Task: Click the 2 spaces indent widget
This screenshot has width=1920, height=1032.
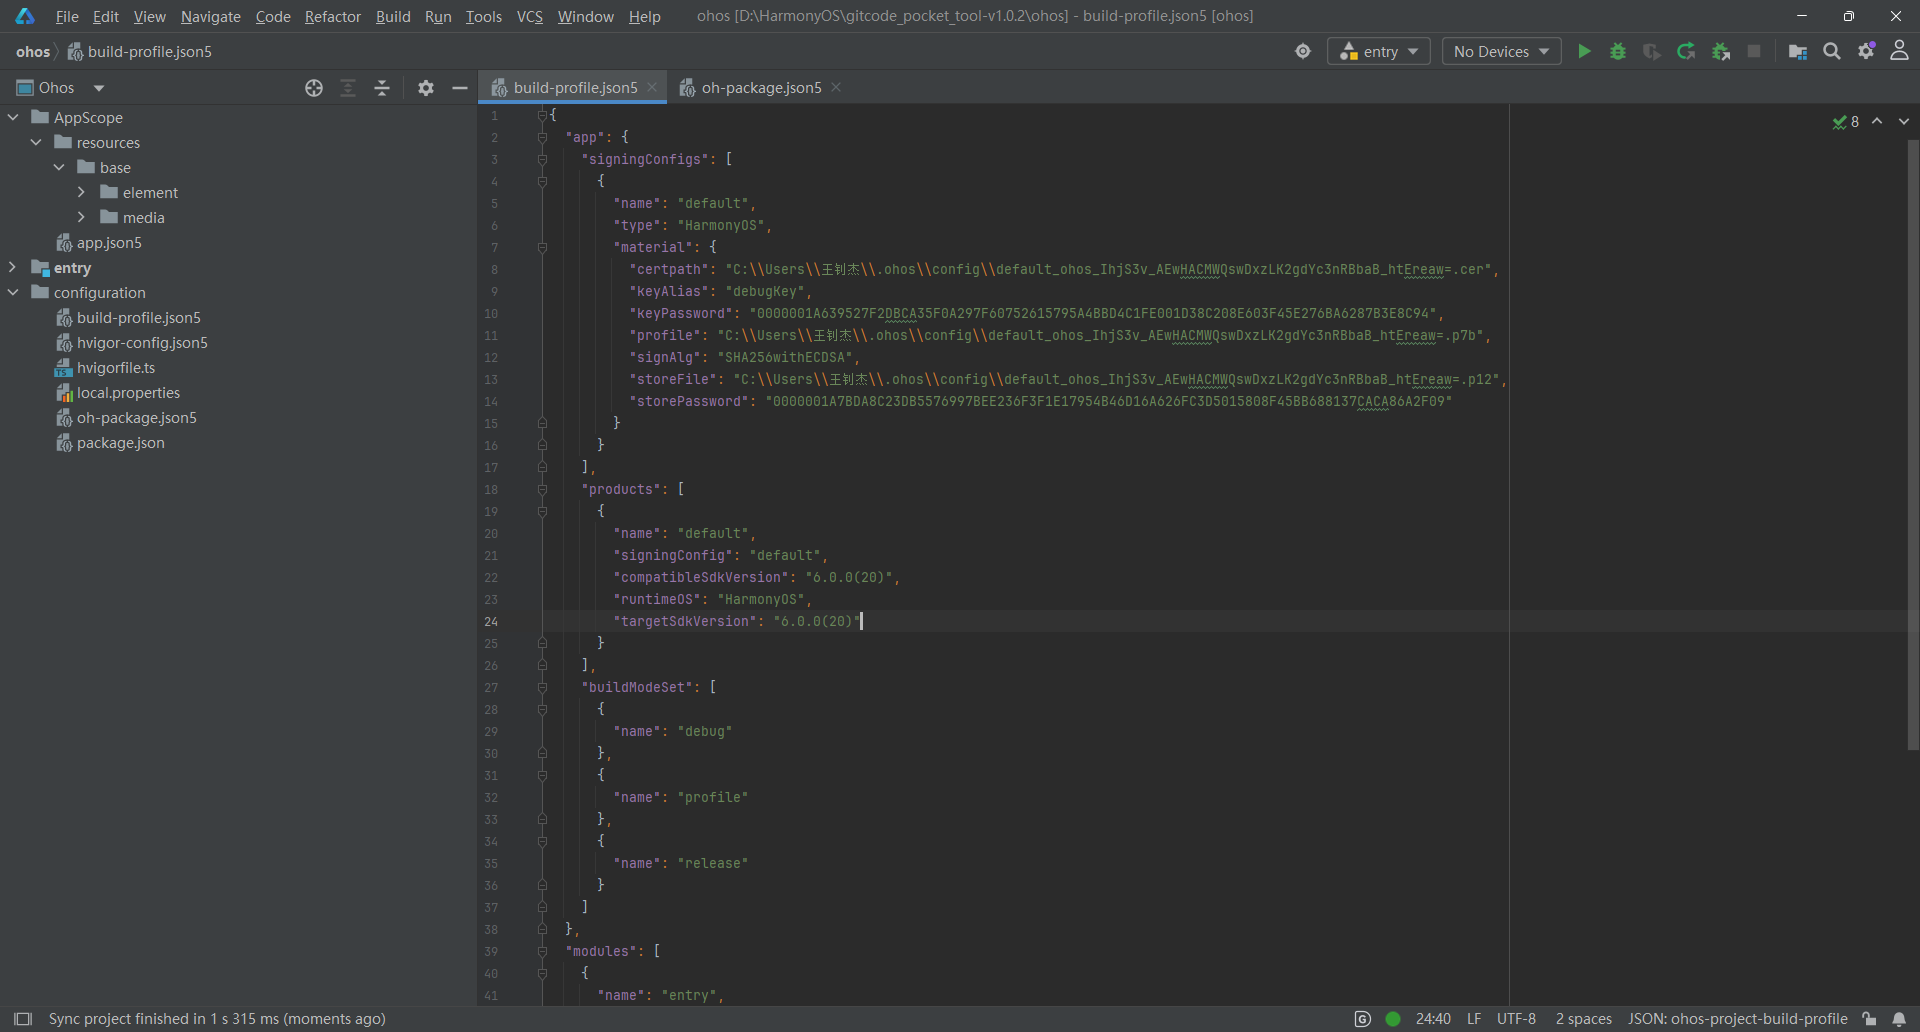Action: click(x=1583, y=1019)
